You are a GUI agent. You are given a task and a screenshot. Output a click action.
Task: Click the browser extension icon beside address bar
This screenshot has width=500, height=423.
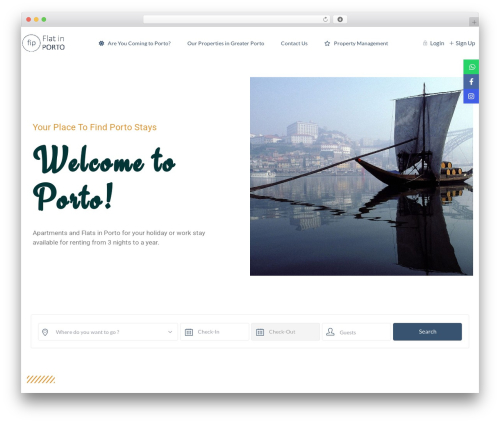click(340, 19)
